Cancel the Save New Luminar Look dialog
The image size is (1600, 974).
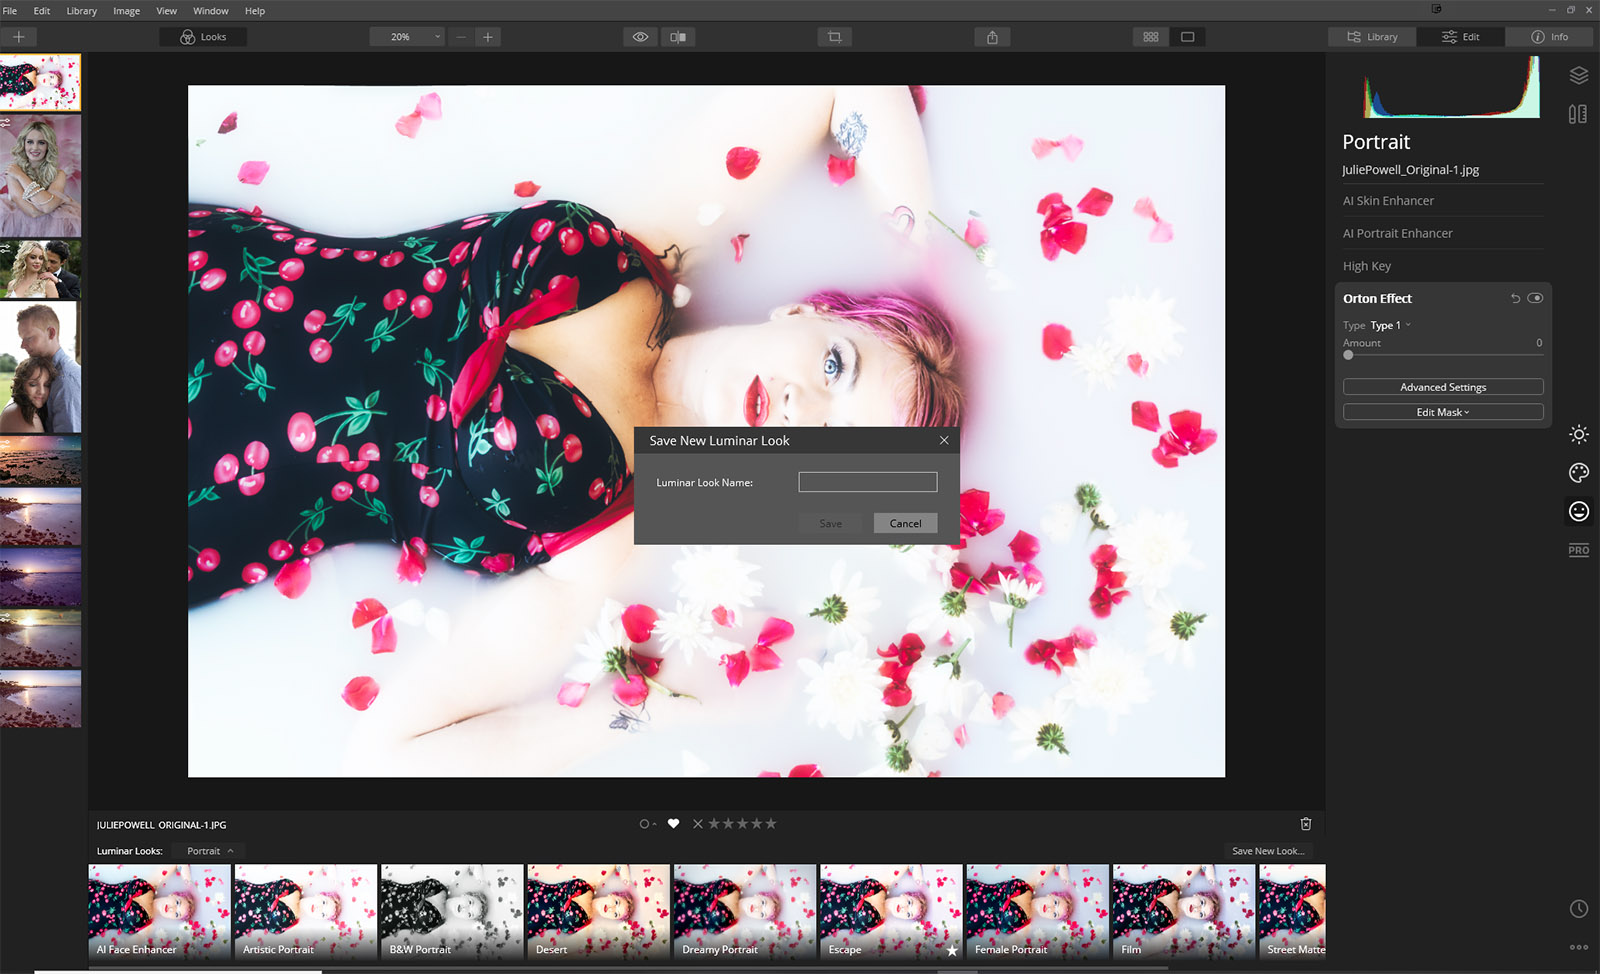(x=905, y=523)
